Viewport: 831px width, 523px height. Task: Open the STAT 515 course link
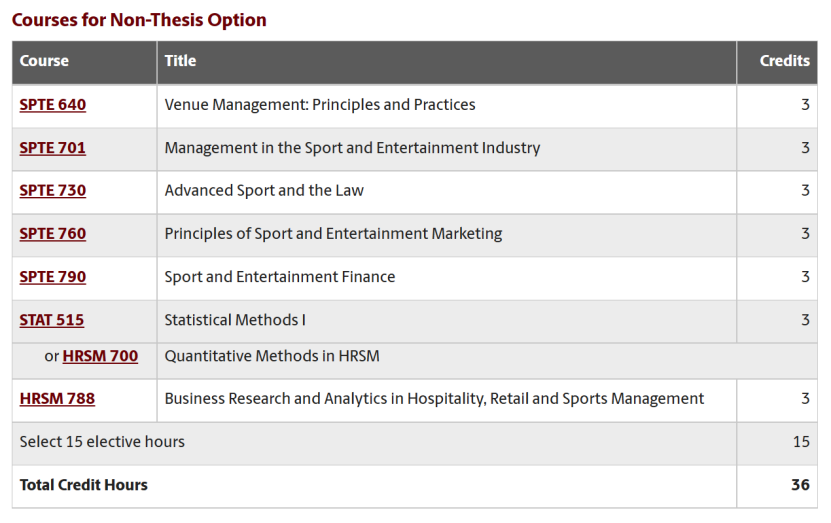click(x=51, y=320)
